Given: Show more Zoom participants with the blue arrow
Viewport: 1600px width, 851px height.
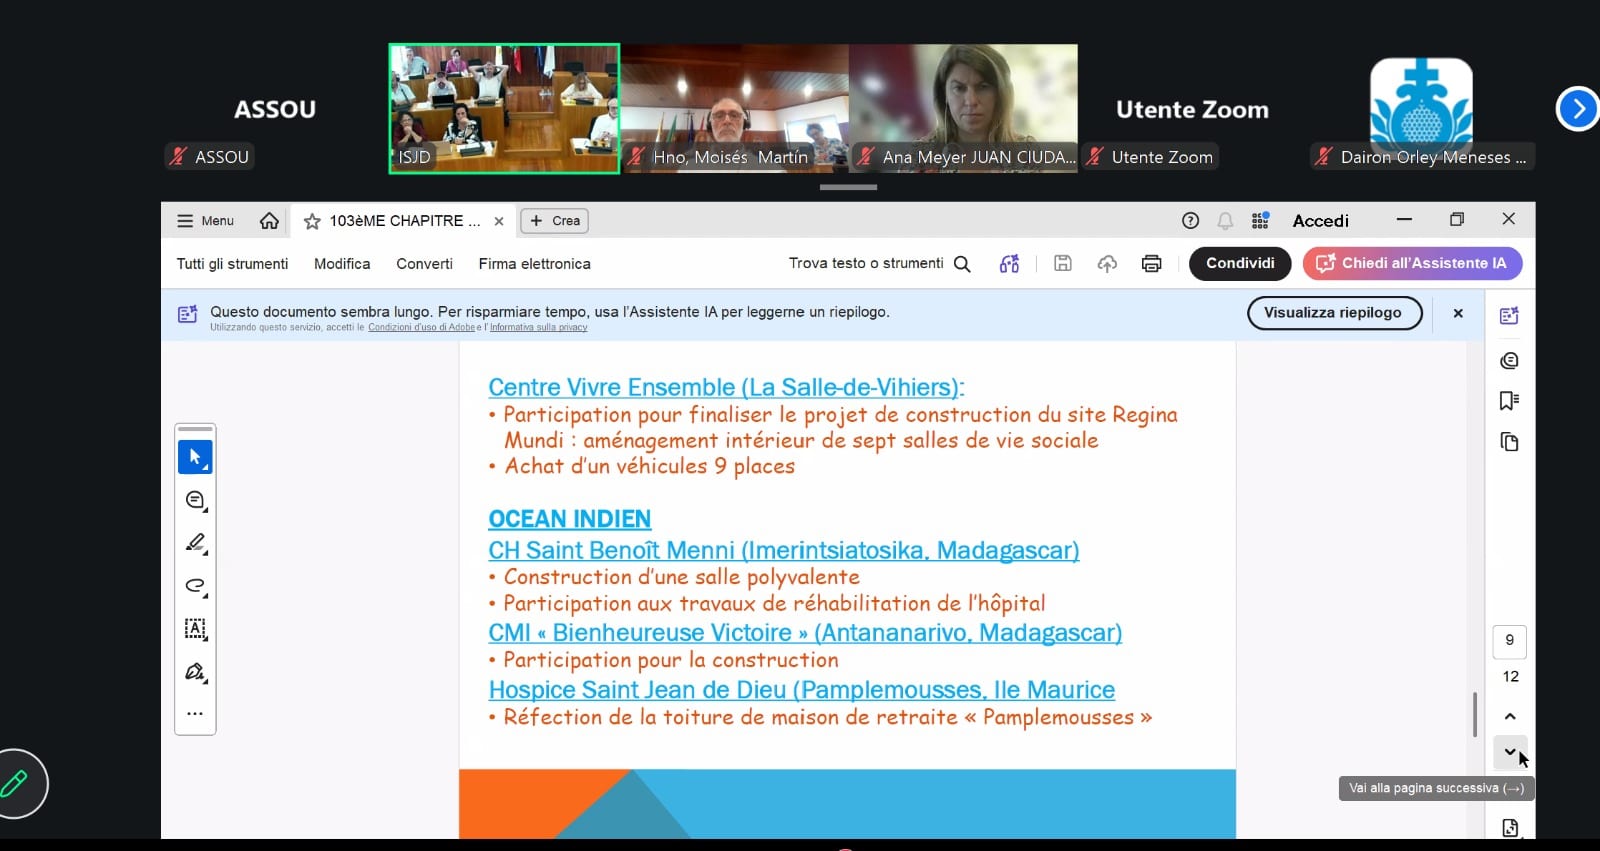Looking at the screenshot, I should coord(1578,108).
